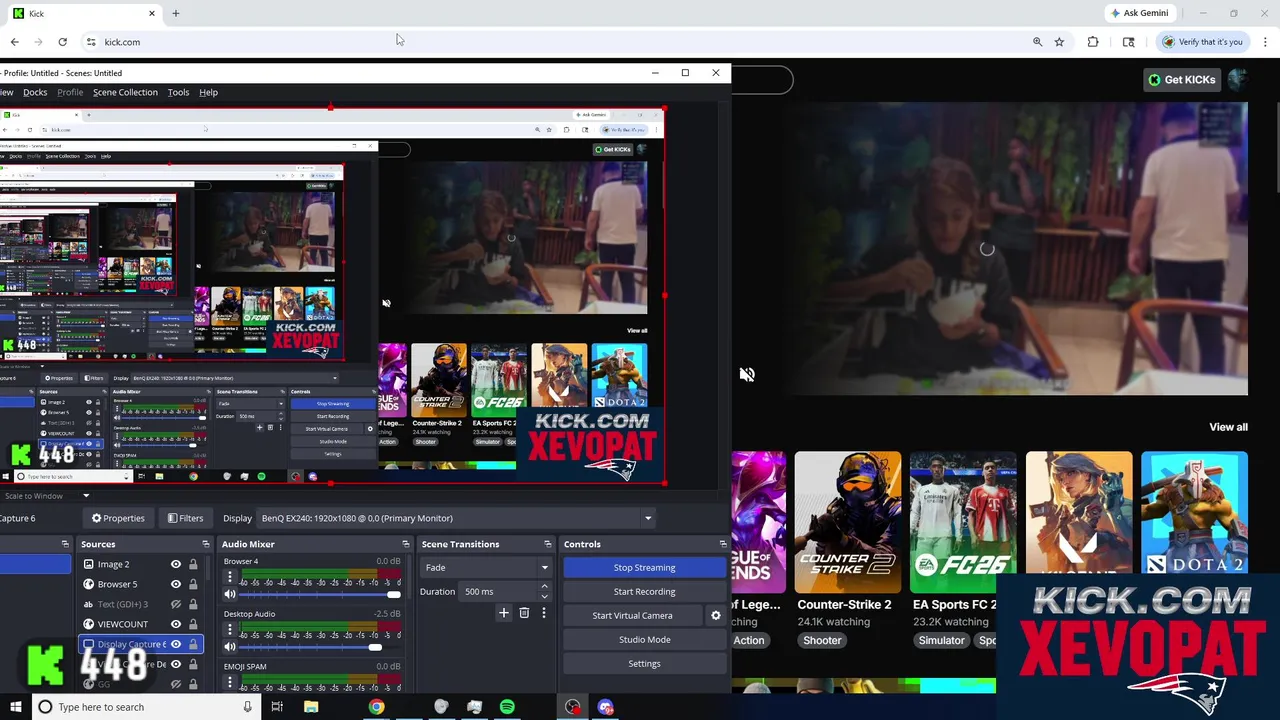Open the Docks menu in OBS

point(35,92)
